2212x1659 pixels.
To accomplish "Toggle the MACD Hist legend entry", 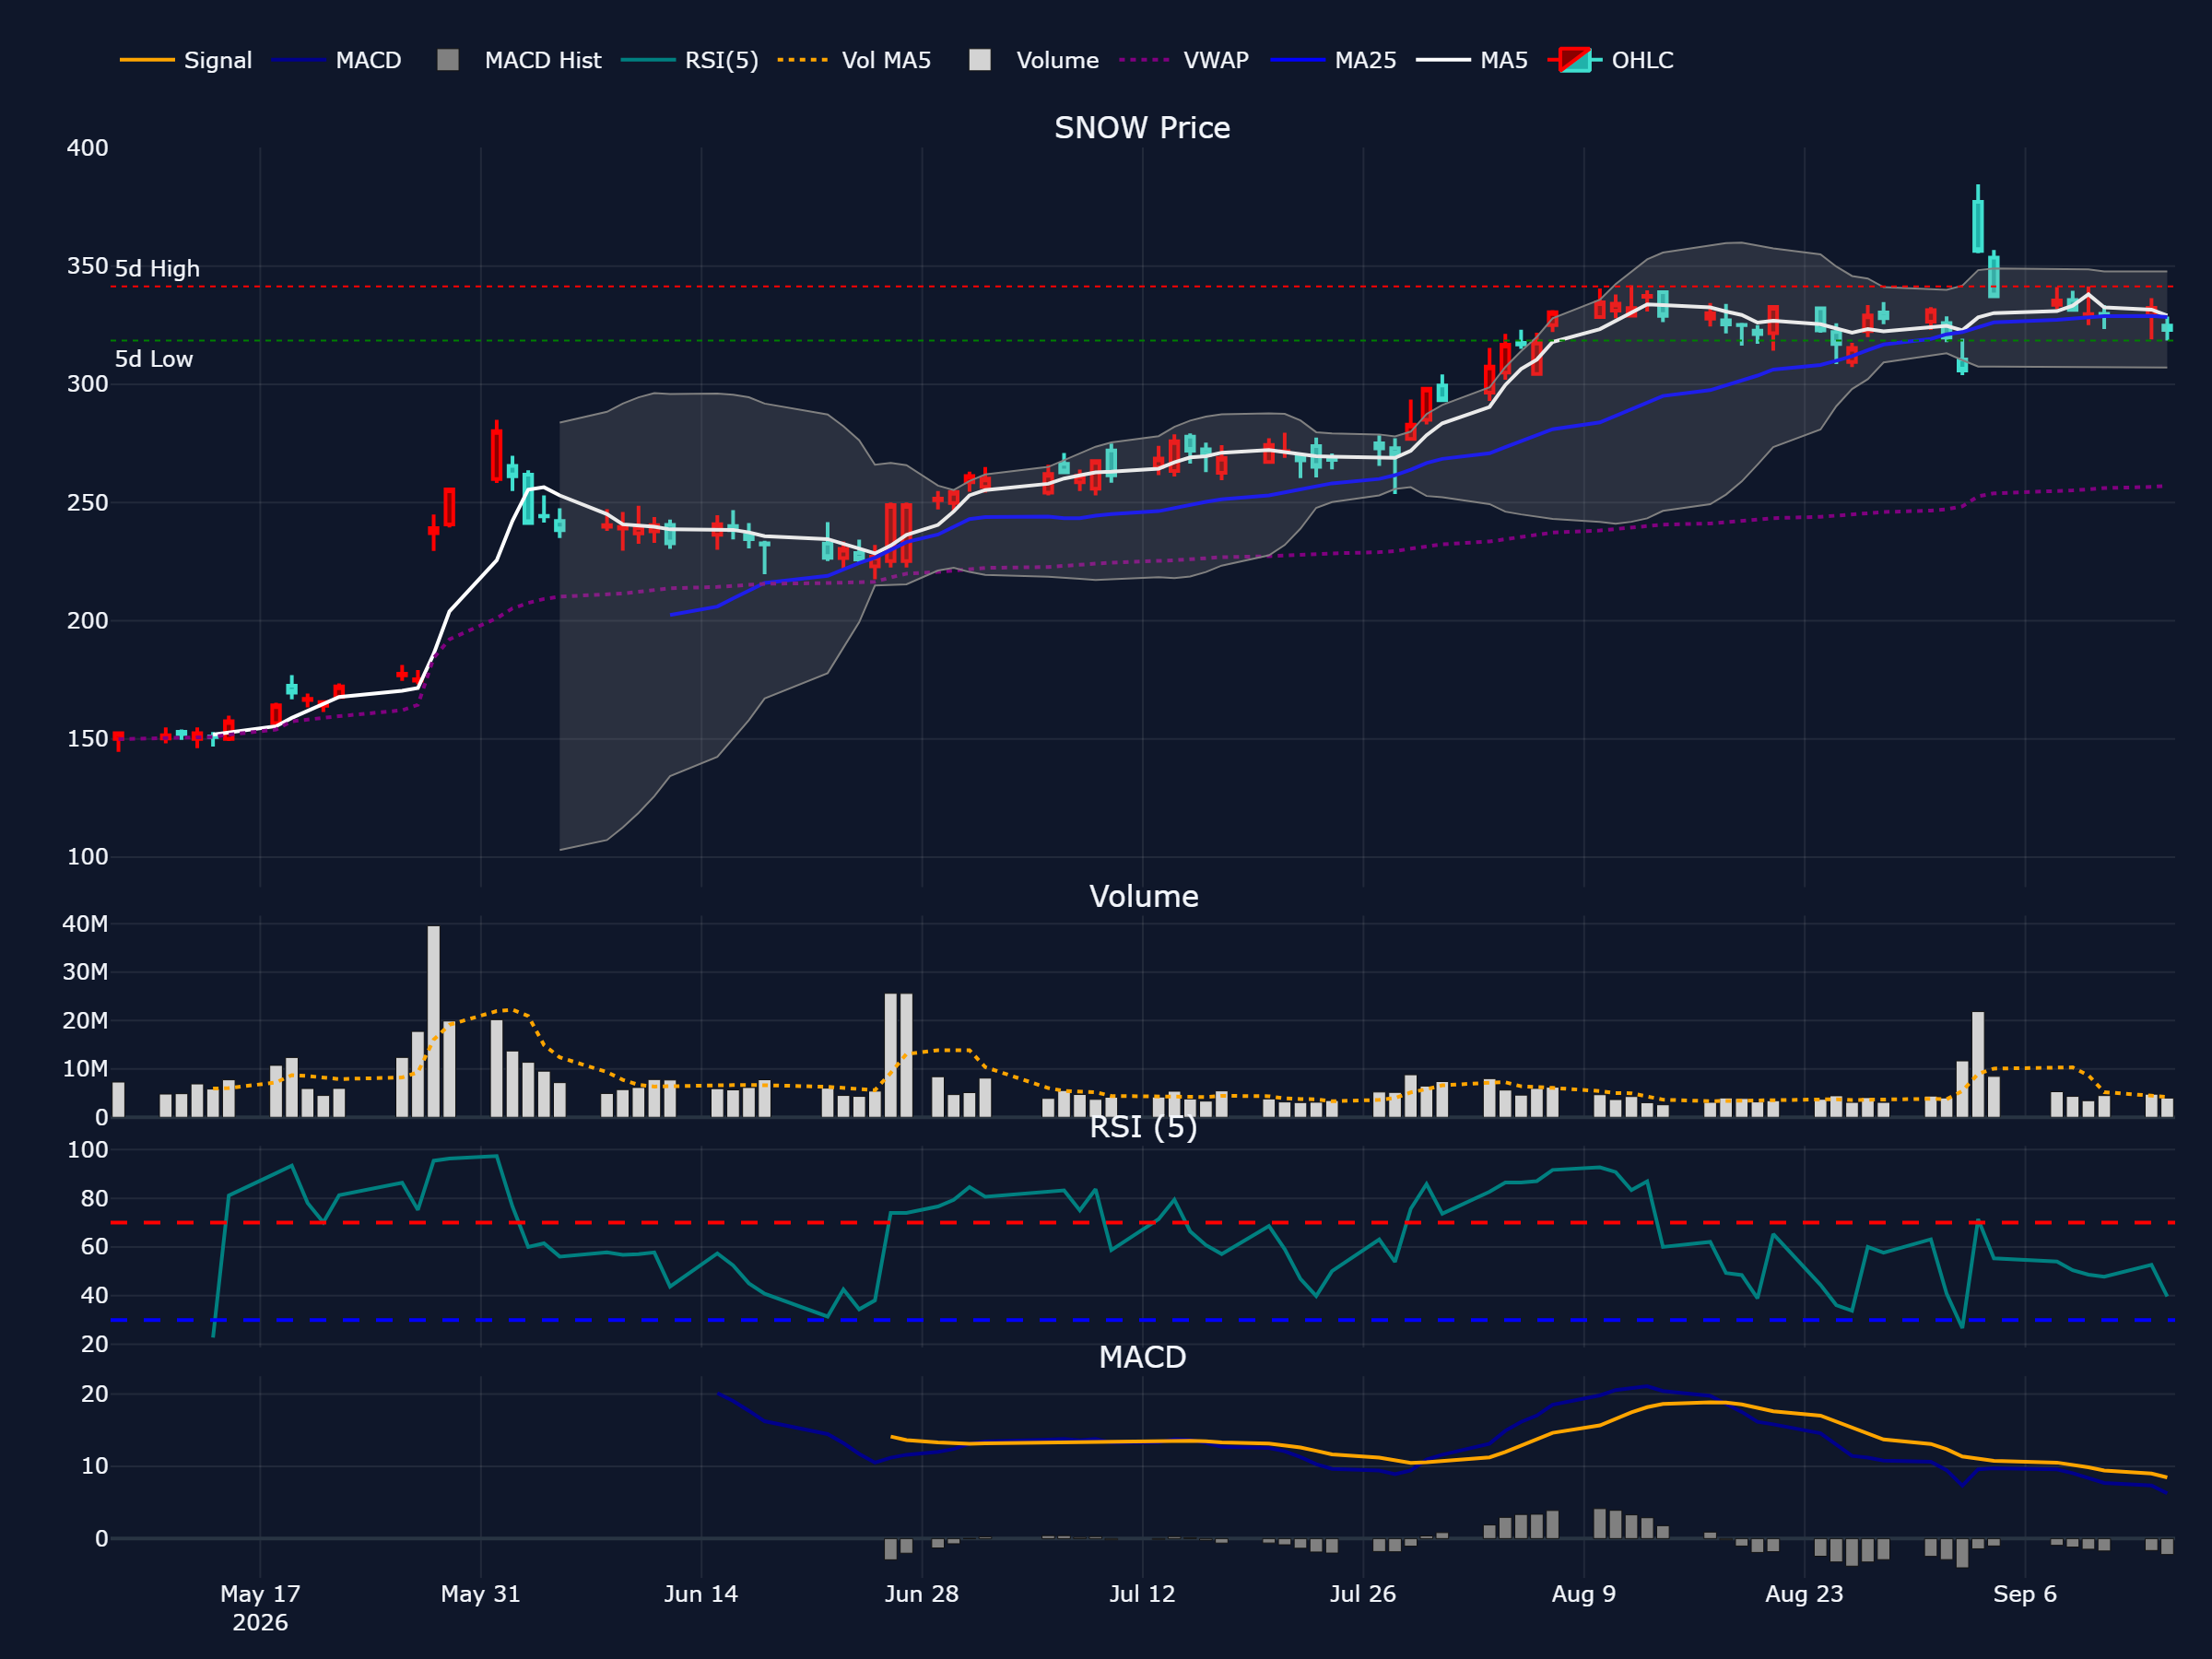I will coord(519,60).
